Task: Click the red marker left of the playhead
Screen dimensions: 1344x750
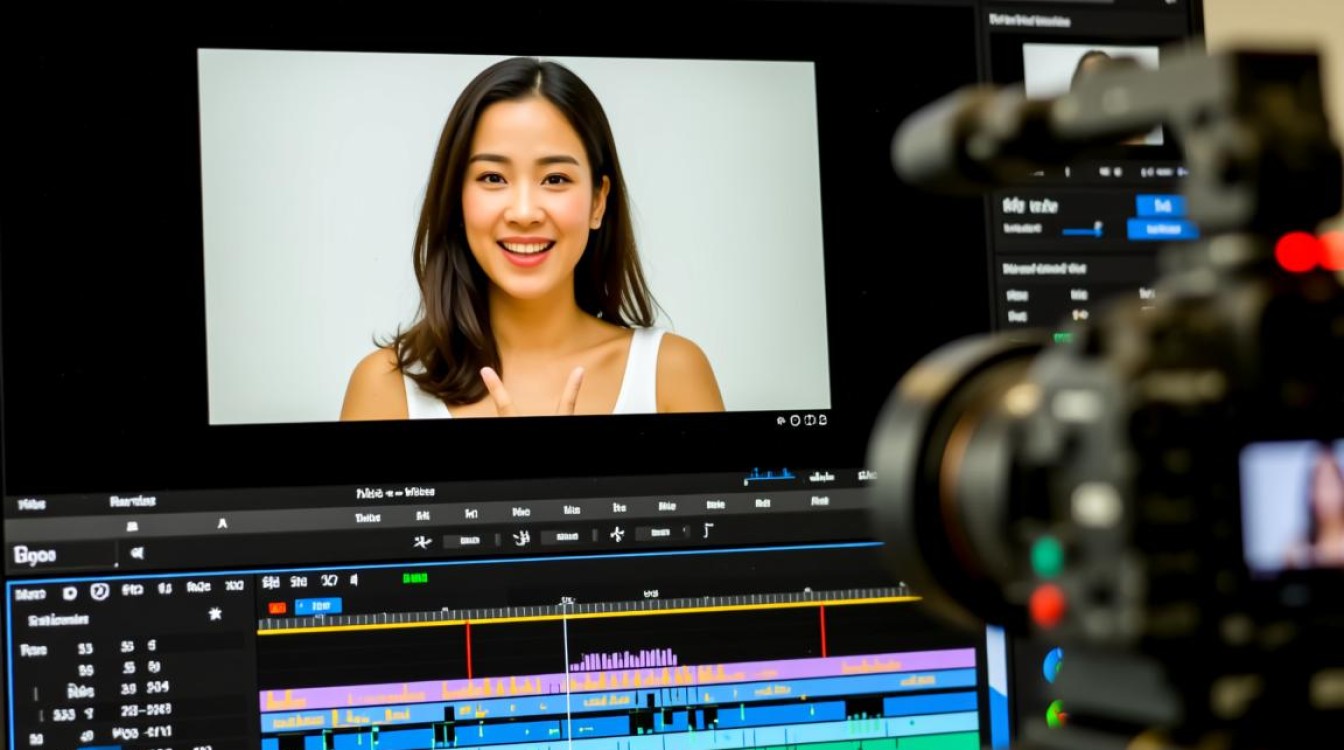Action: click(468, 650)
